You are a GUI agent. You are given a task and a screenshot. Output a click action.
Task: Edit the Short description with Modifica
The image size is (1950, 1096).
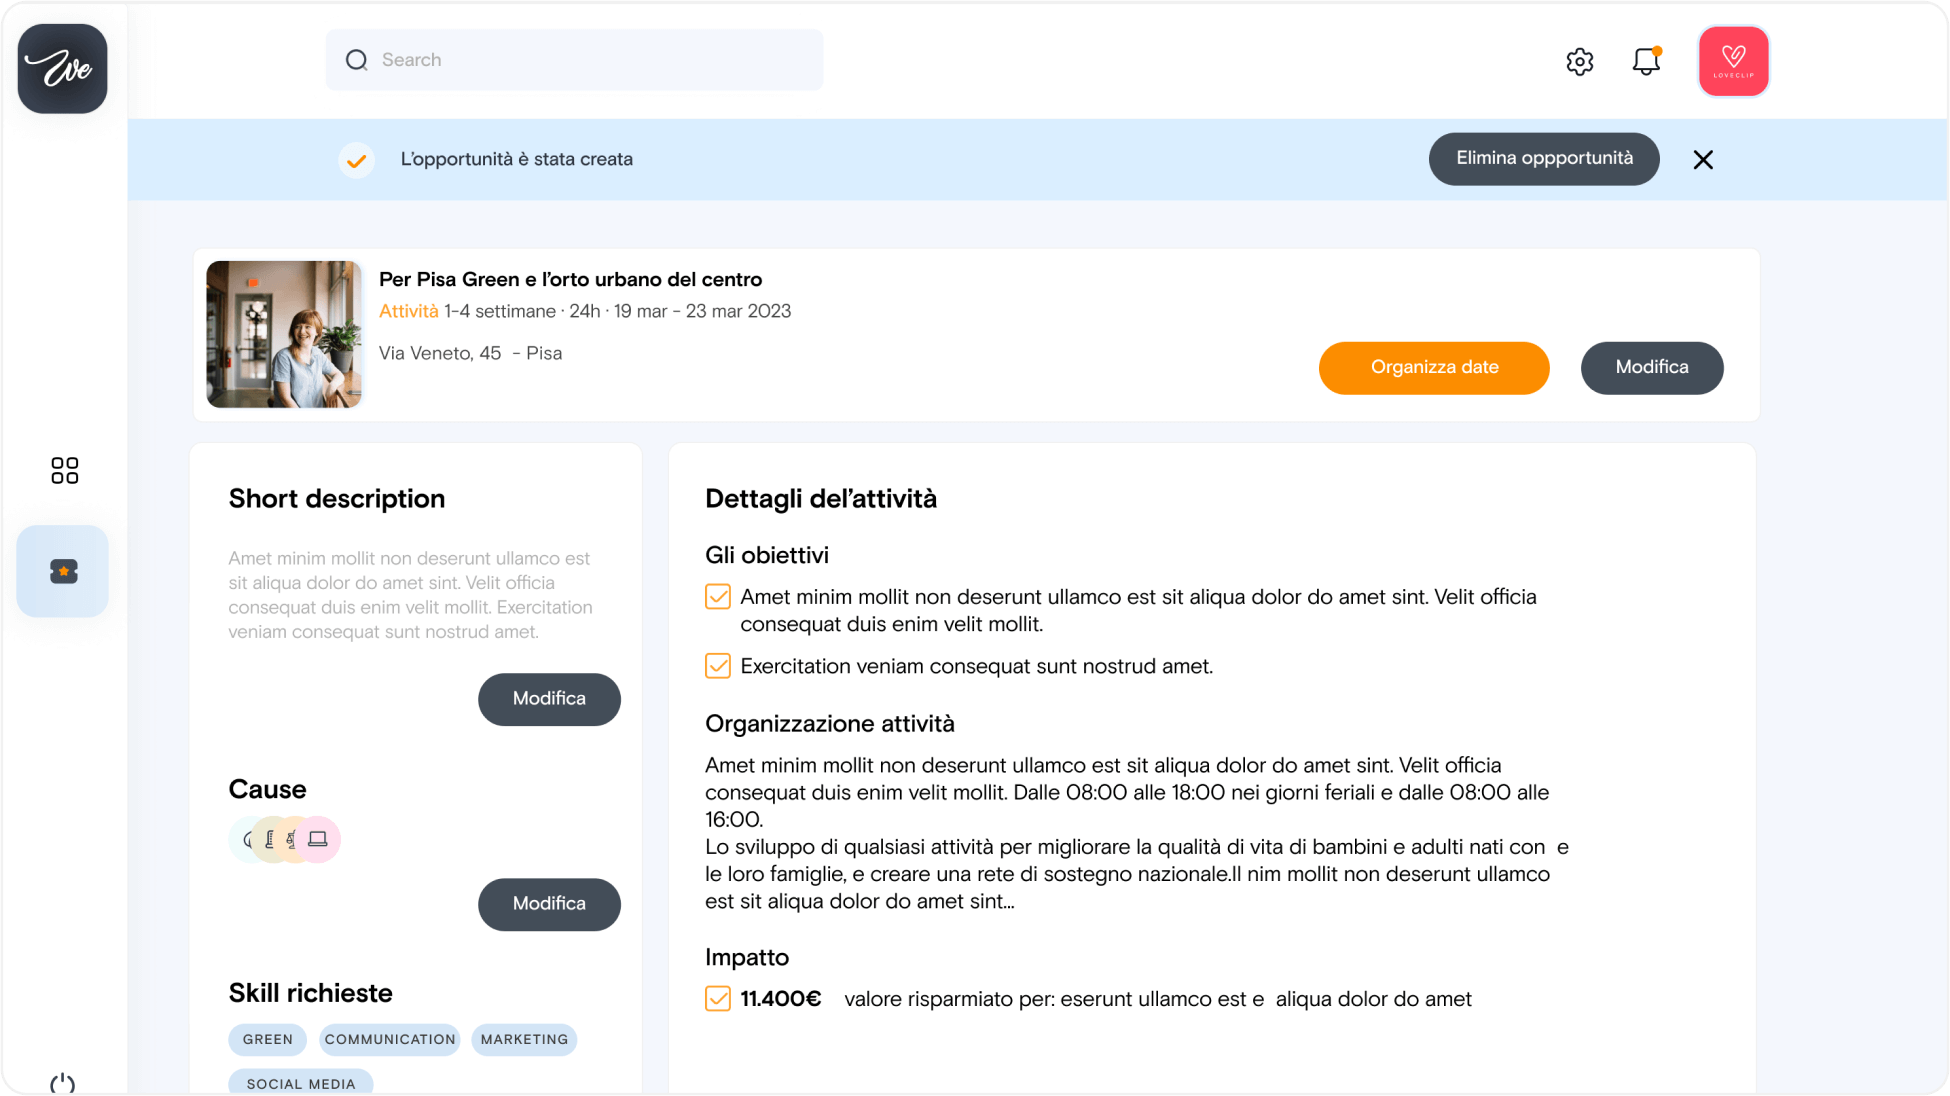pos(549,699)
